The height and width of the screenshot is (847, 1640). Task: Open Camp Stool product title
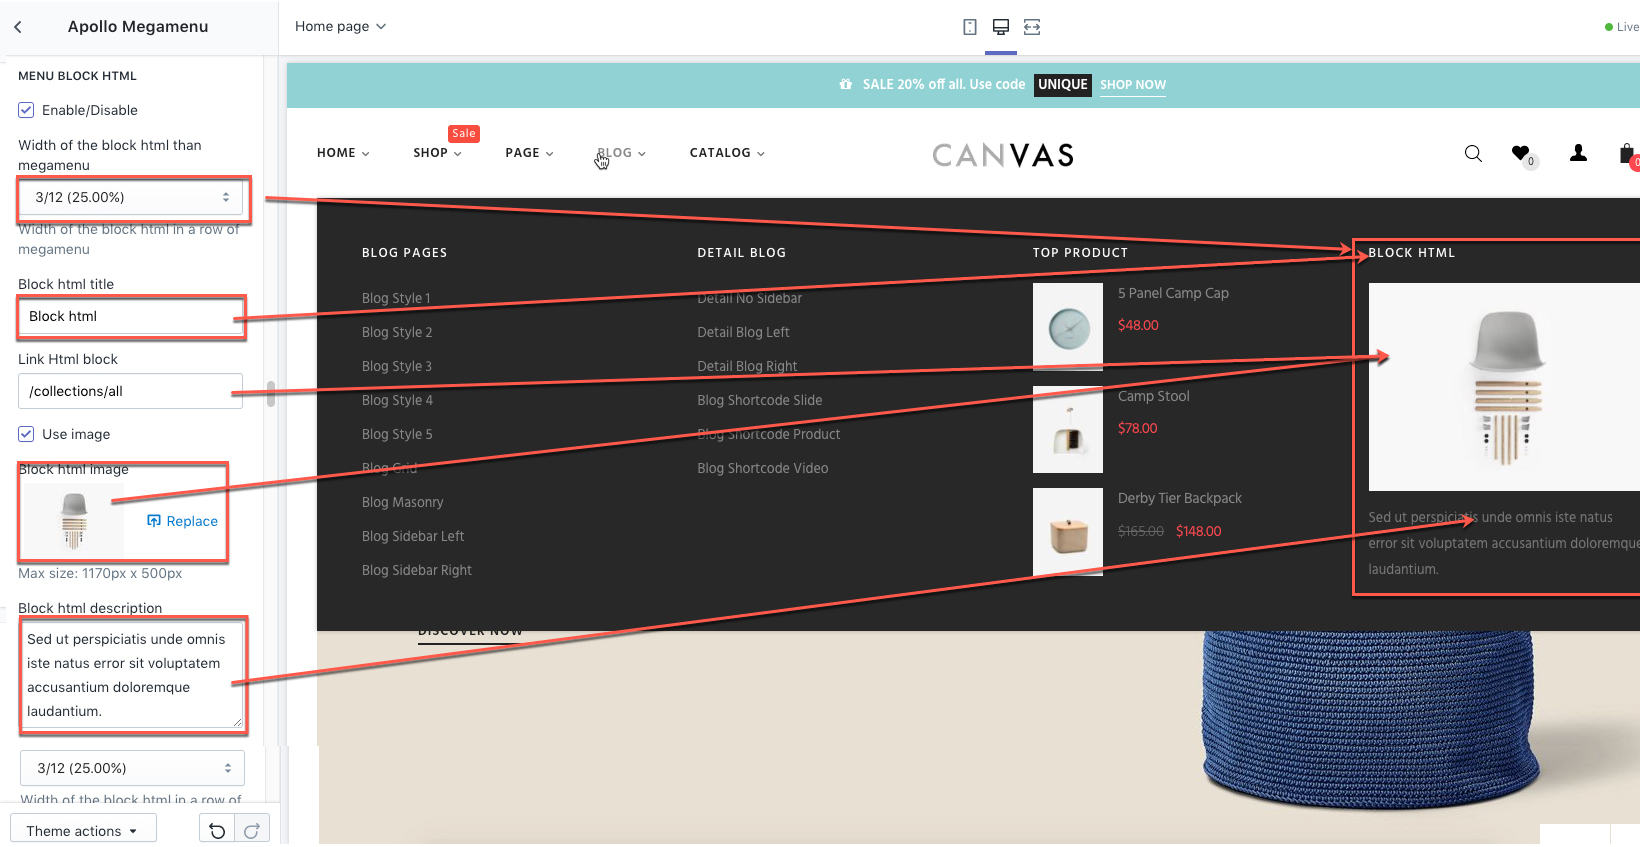tap(1154, 396)
